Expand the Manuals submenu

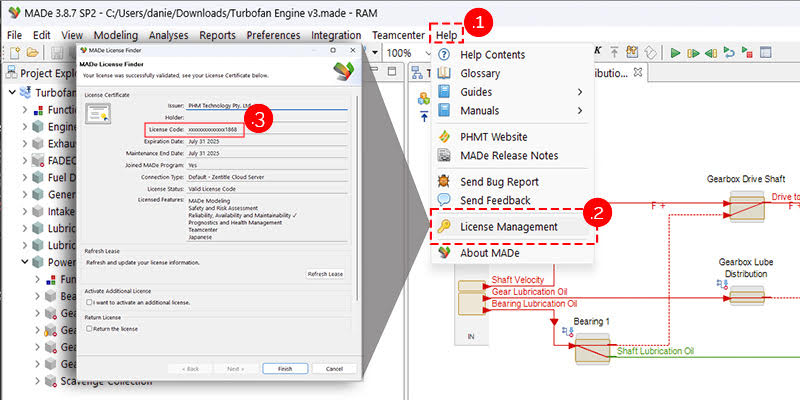[x=580, y=110]
